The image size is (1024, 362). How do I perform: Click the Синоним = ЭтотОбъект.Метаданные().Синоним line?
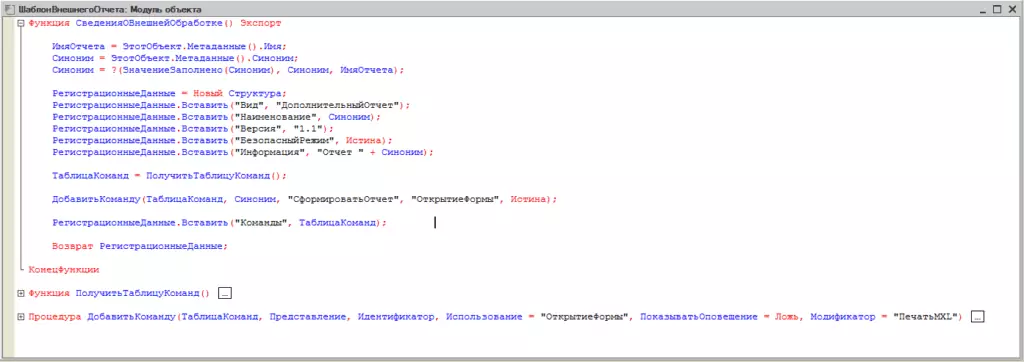pos(174,58)
